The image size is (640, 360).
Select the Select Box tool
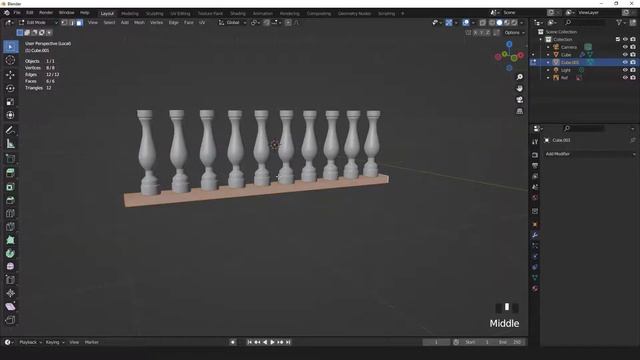(10, 47)
